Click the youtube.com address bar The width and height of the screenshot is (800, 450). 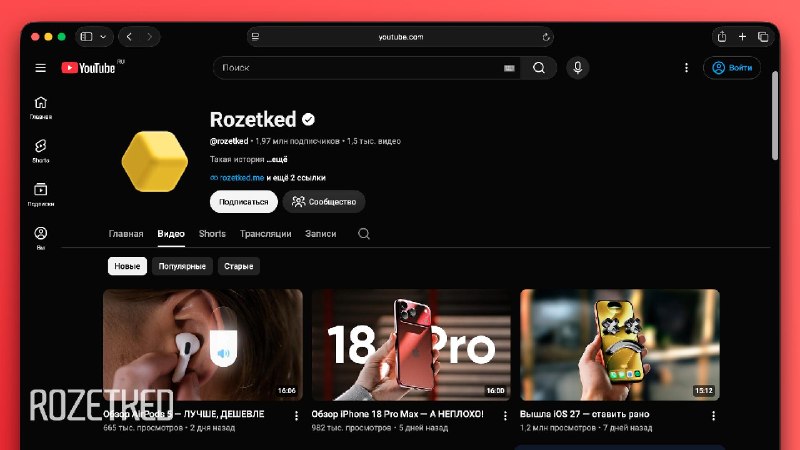point(401,37)
